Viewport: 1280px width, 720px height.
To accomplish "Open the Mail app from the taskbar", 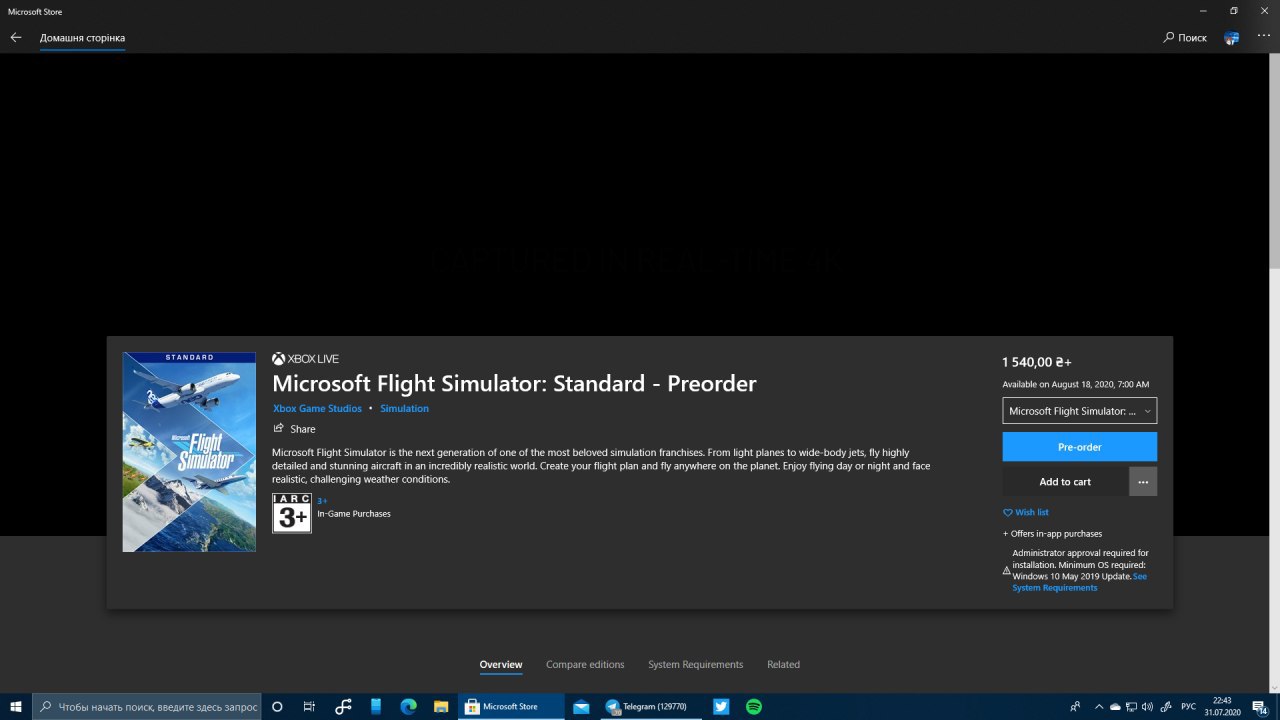I will point(581,706).
